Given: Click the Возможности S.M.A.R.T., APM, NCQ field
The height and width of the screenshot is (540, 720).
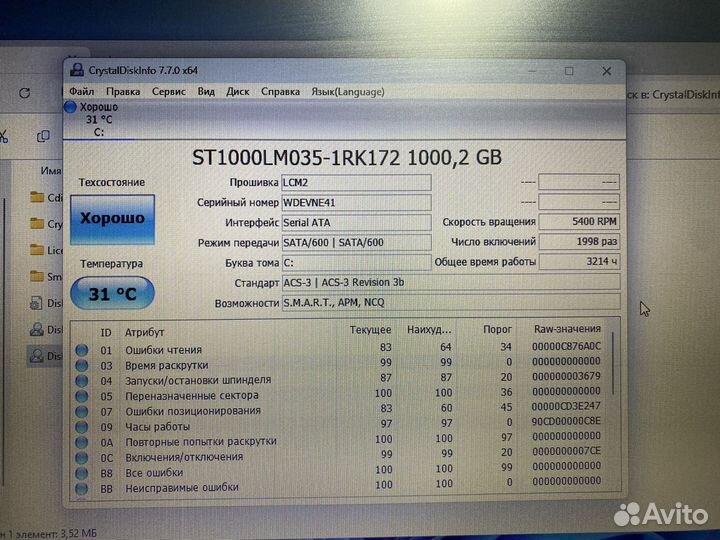Looking at the screenshot, I should click(x=450, y=303).
